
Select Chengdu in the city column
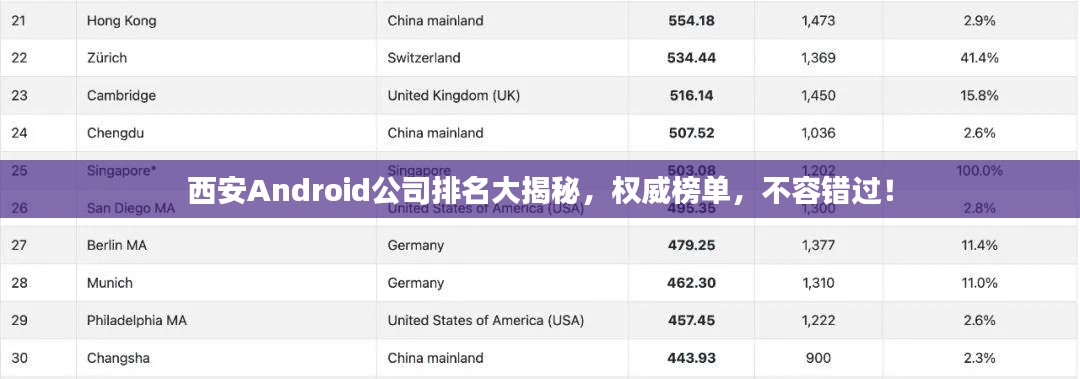point(115,133)
